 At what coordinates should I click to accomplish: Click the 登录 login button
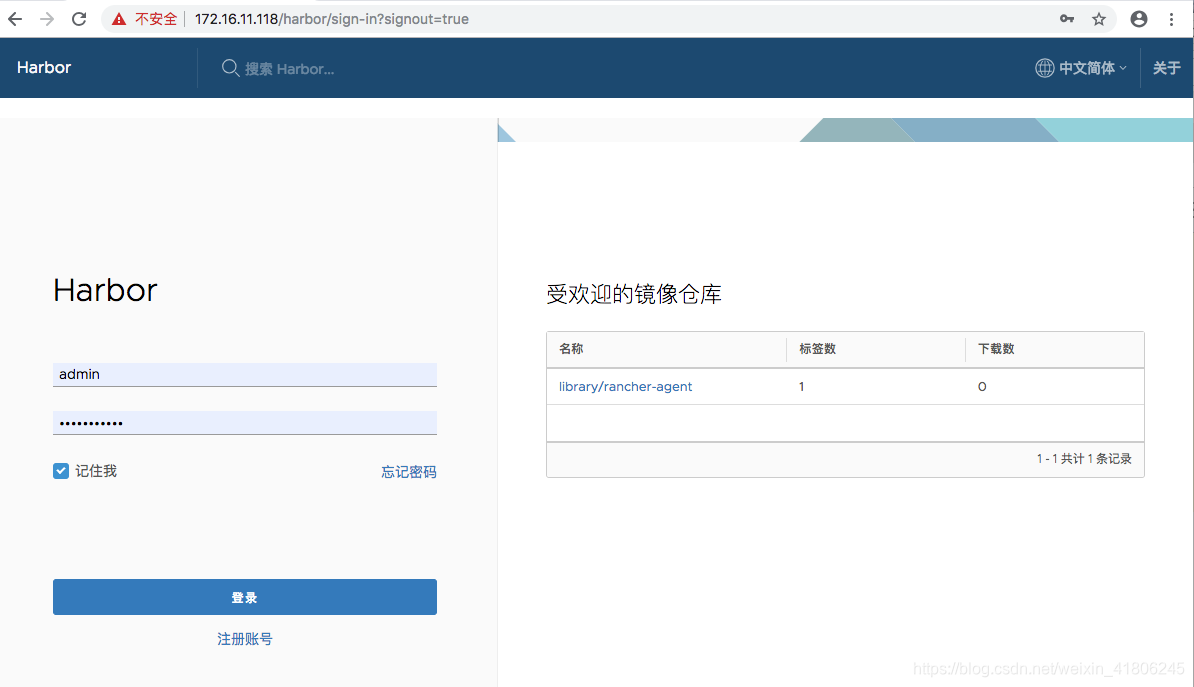pos(244,597)
